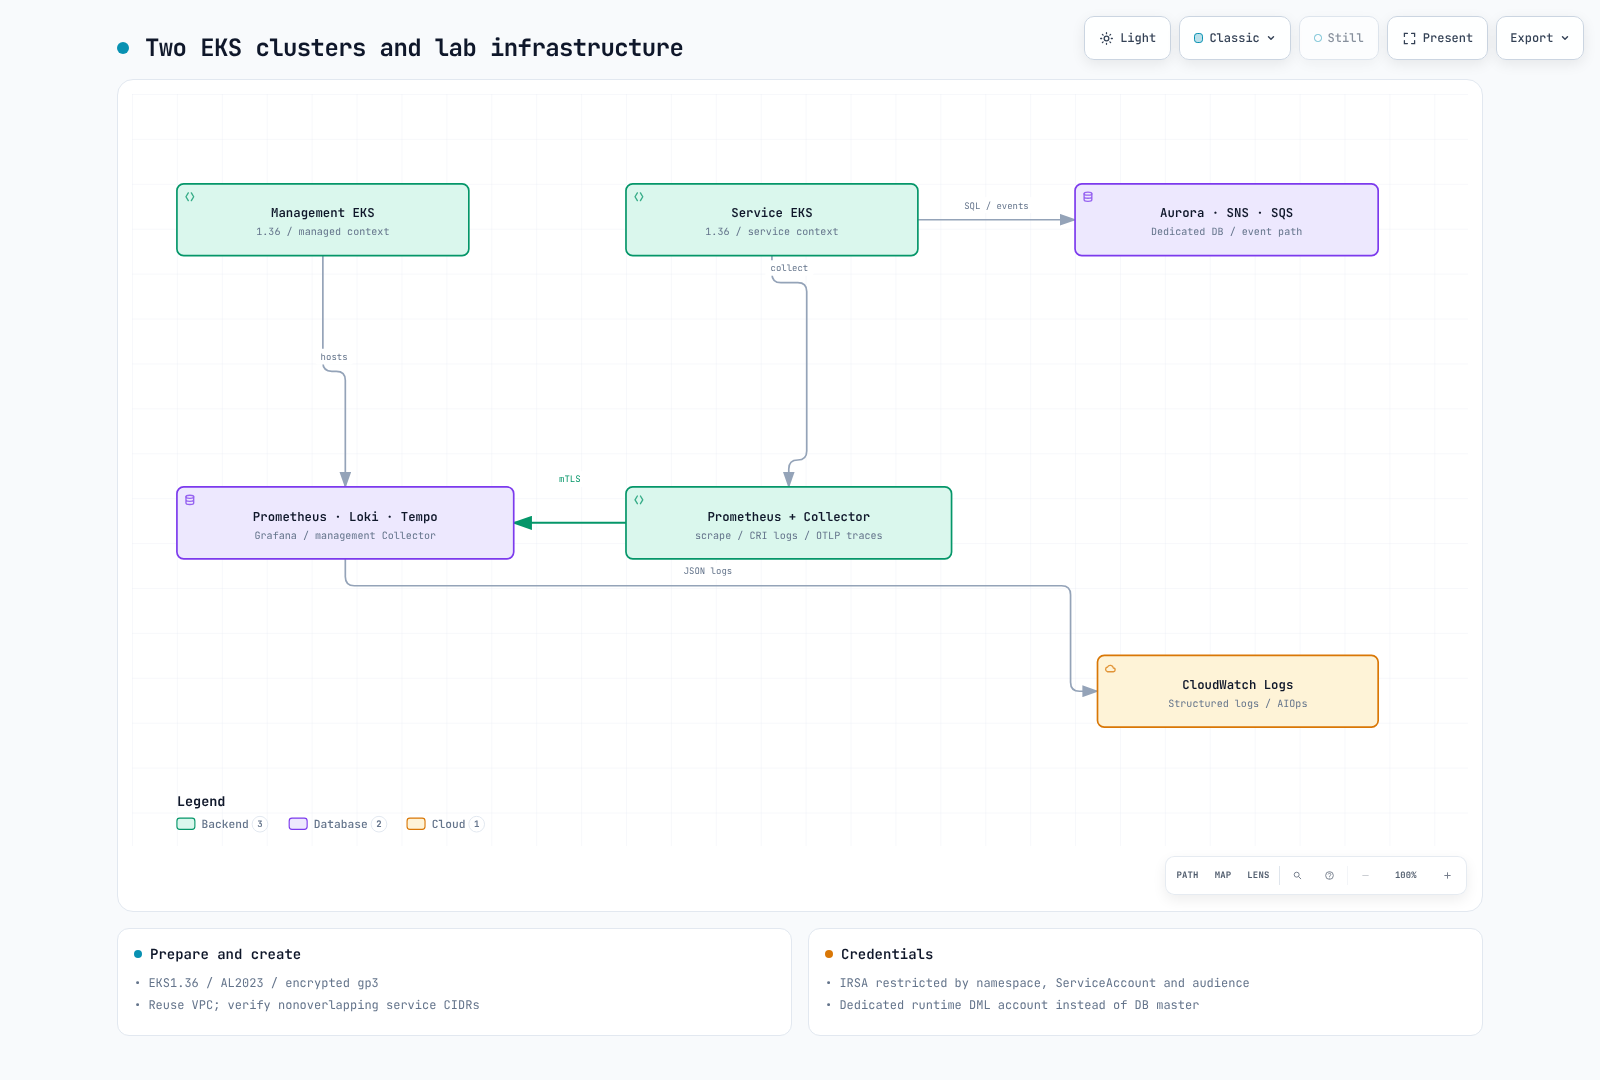
Task: Select the CloudWatch Logs node
Action: coord(1238,691)
